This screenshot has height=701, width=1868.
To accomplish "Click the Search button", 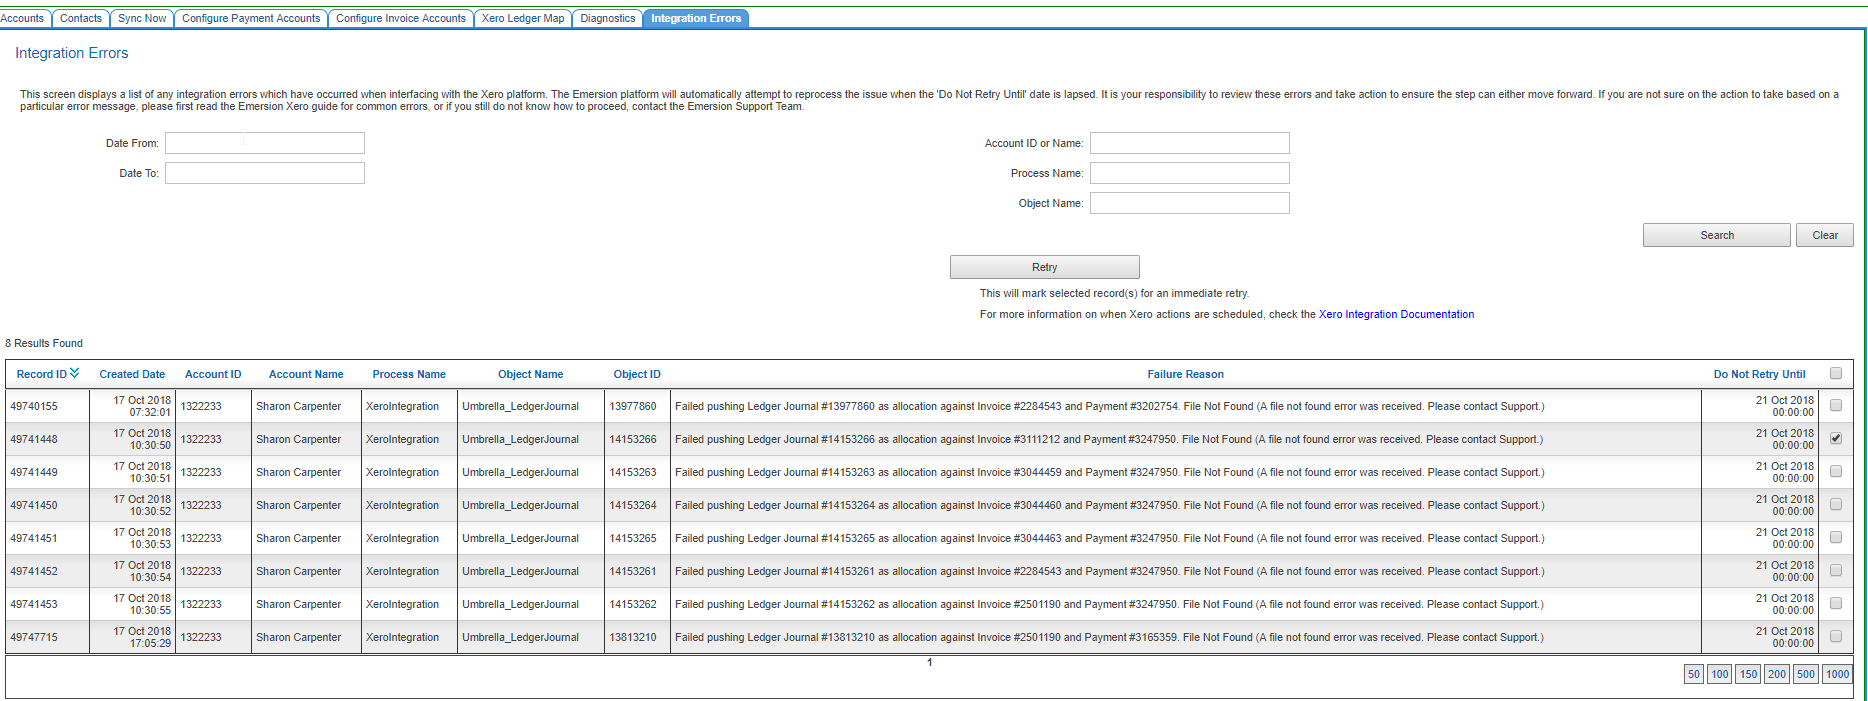I will point(1716,235).
